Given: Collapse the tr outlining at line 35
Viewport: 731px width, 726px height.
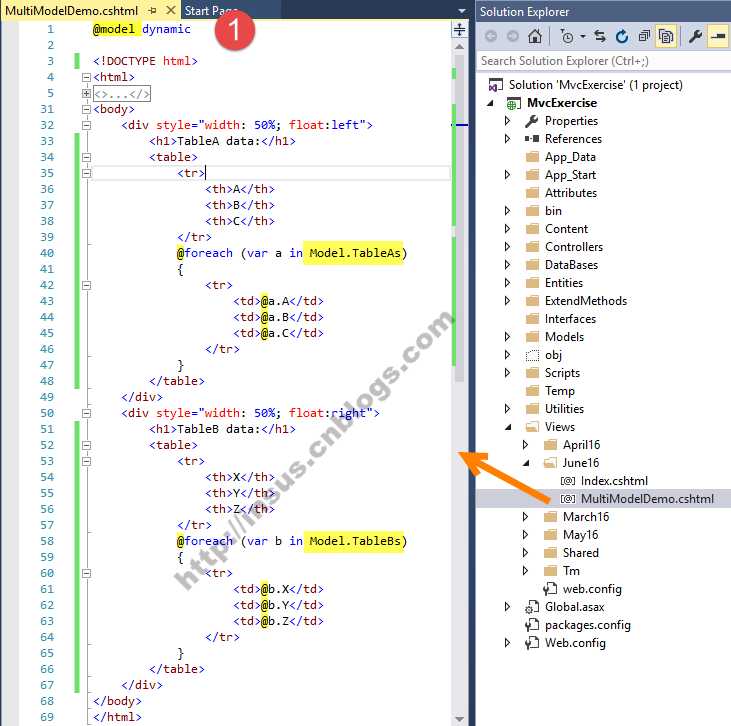Looking at the screenshot, I should coord(86,173).
